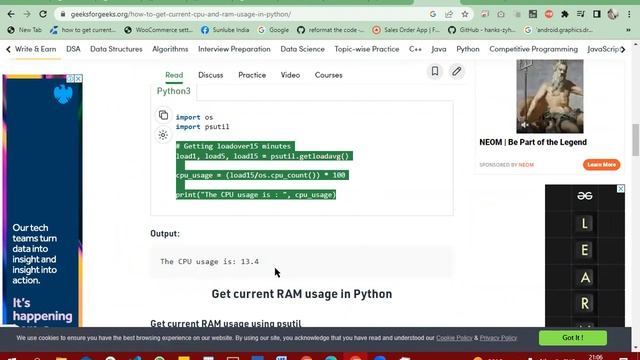The height and width of the screenshot is (360, 640).
Task: Open the Sunlube India bookmark
Action: [225, 30]
